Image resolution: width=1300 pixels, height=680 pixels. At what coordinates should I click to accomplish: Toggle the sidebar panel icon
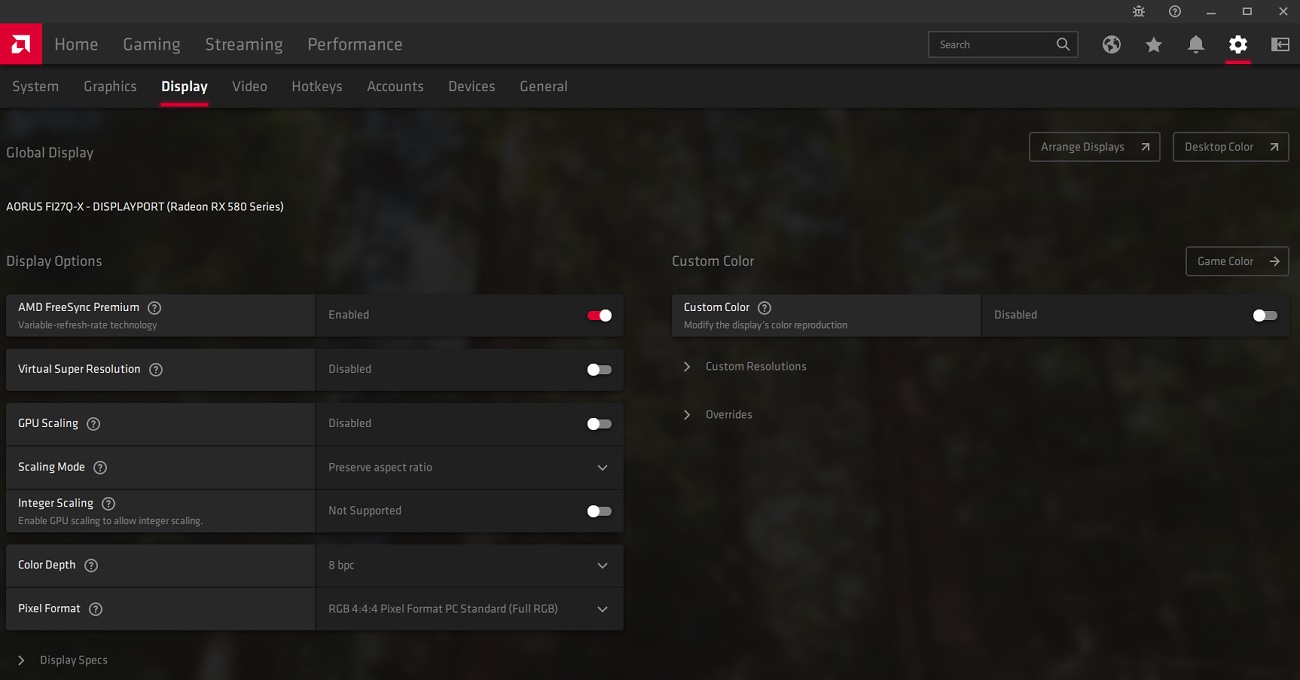1280,44
